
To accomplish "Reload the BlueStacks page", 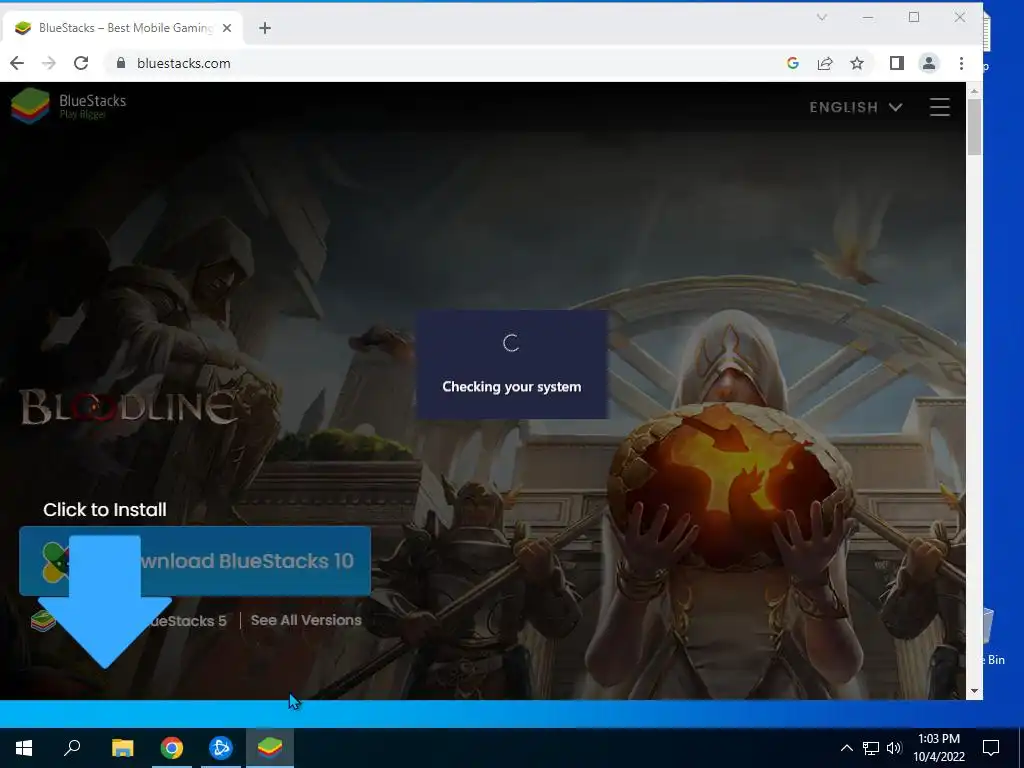I will [x=81, y=63].
